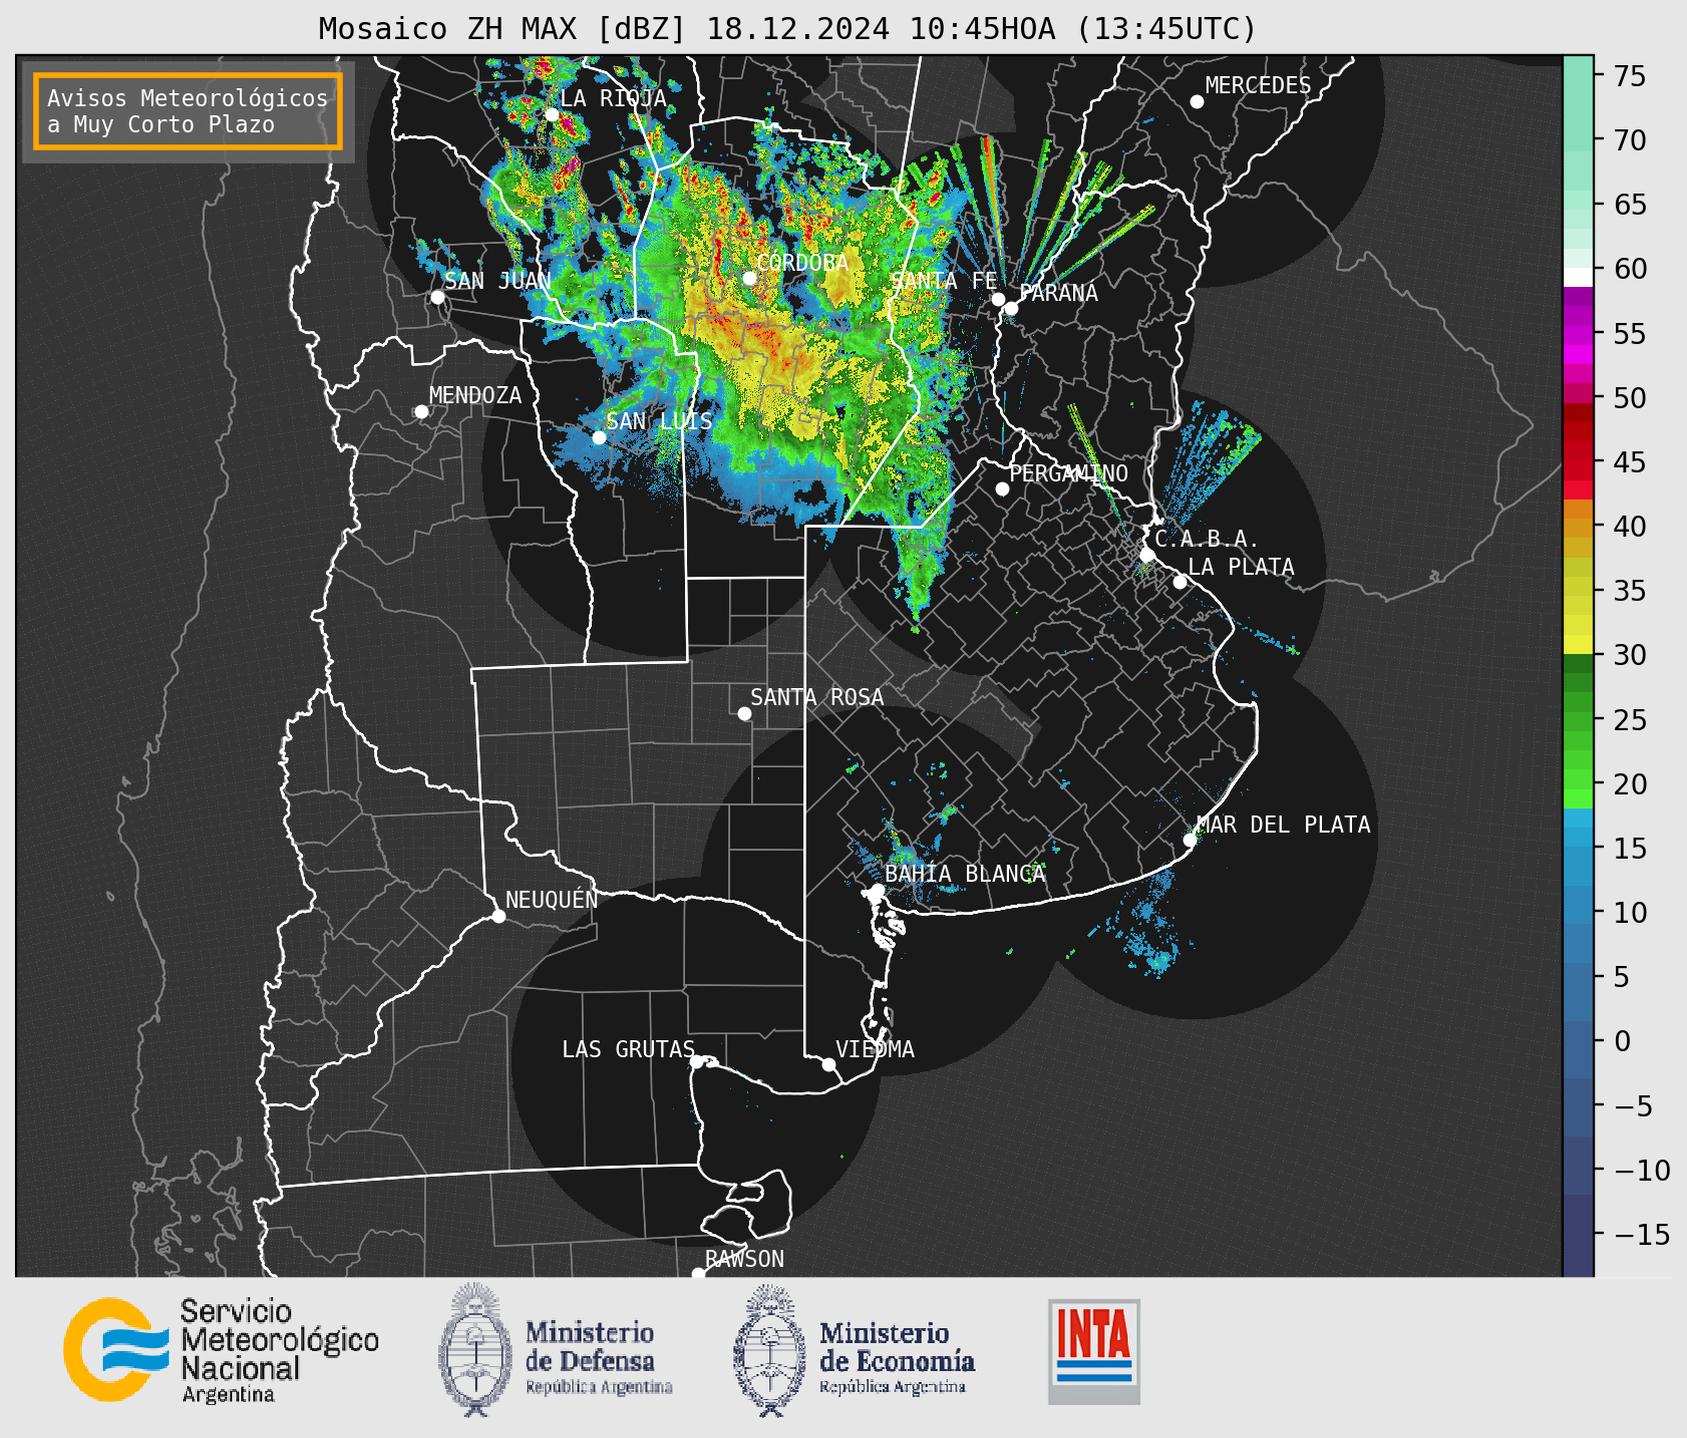Click the mint green 70 dBZ color band

point(1578,140)
